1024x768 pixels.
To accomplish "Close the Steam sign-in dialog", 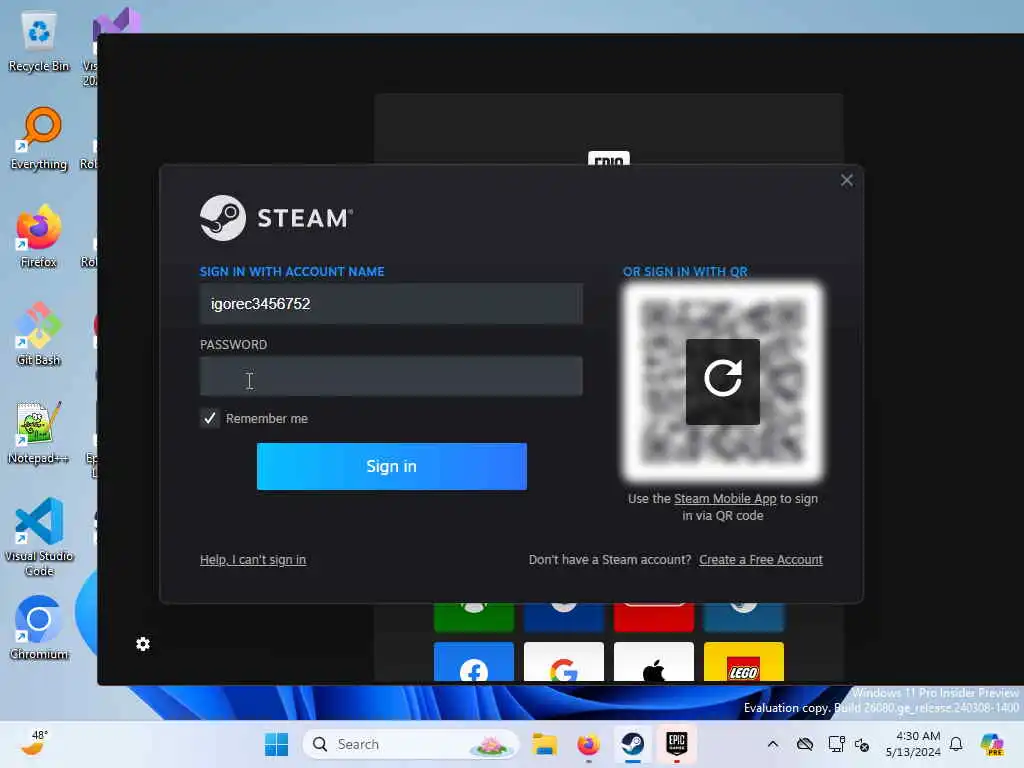I will [846, 180].
